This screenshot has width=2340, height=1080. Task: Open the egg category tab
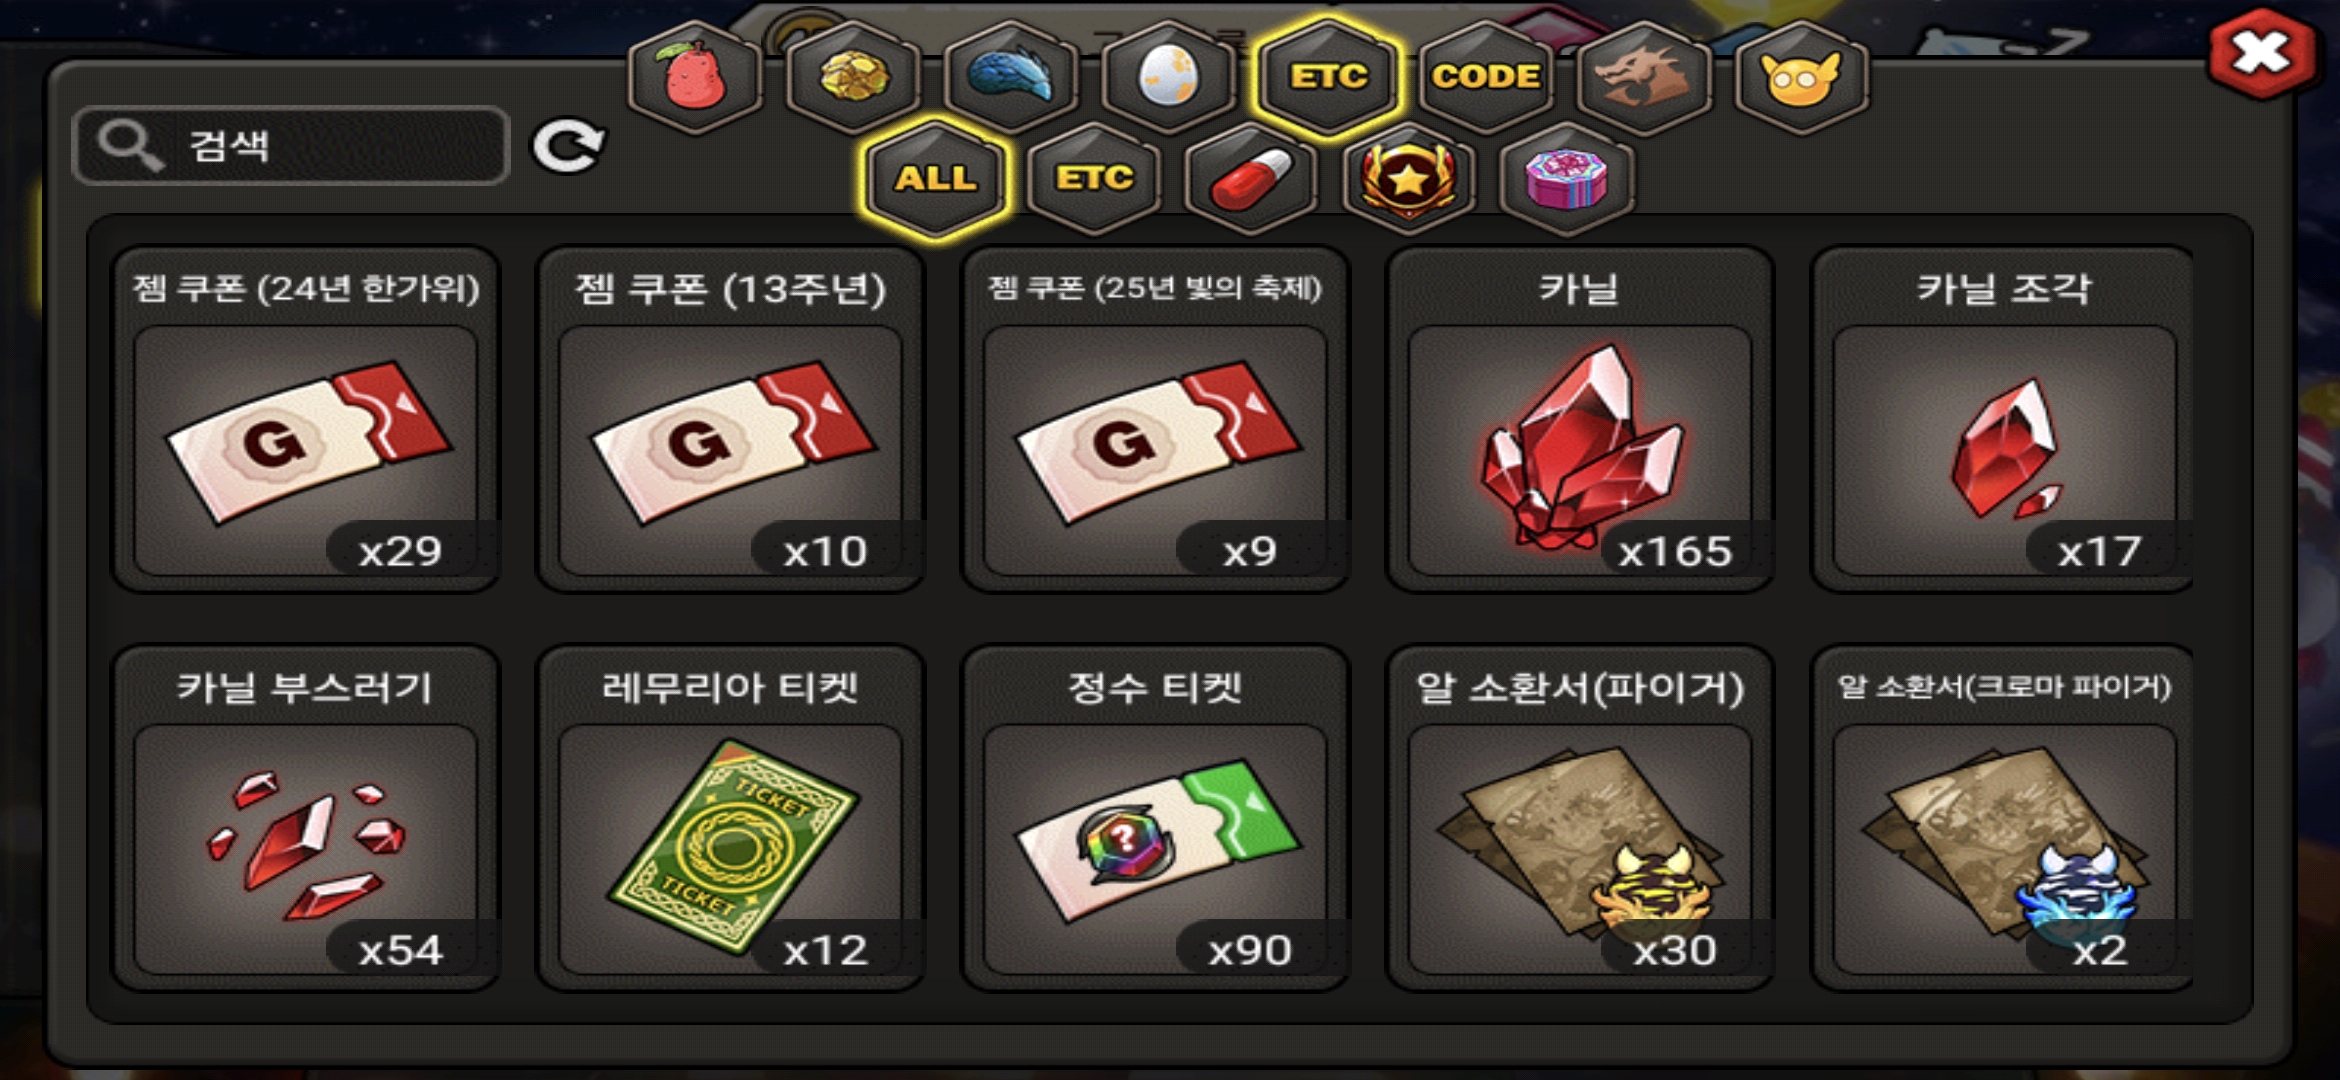[x=1169, y=77]
